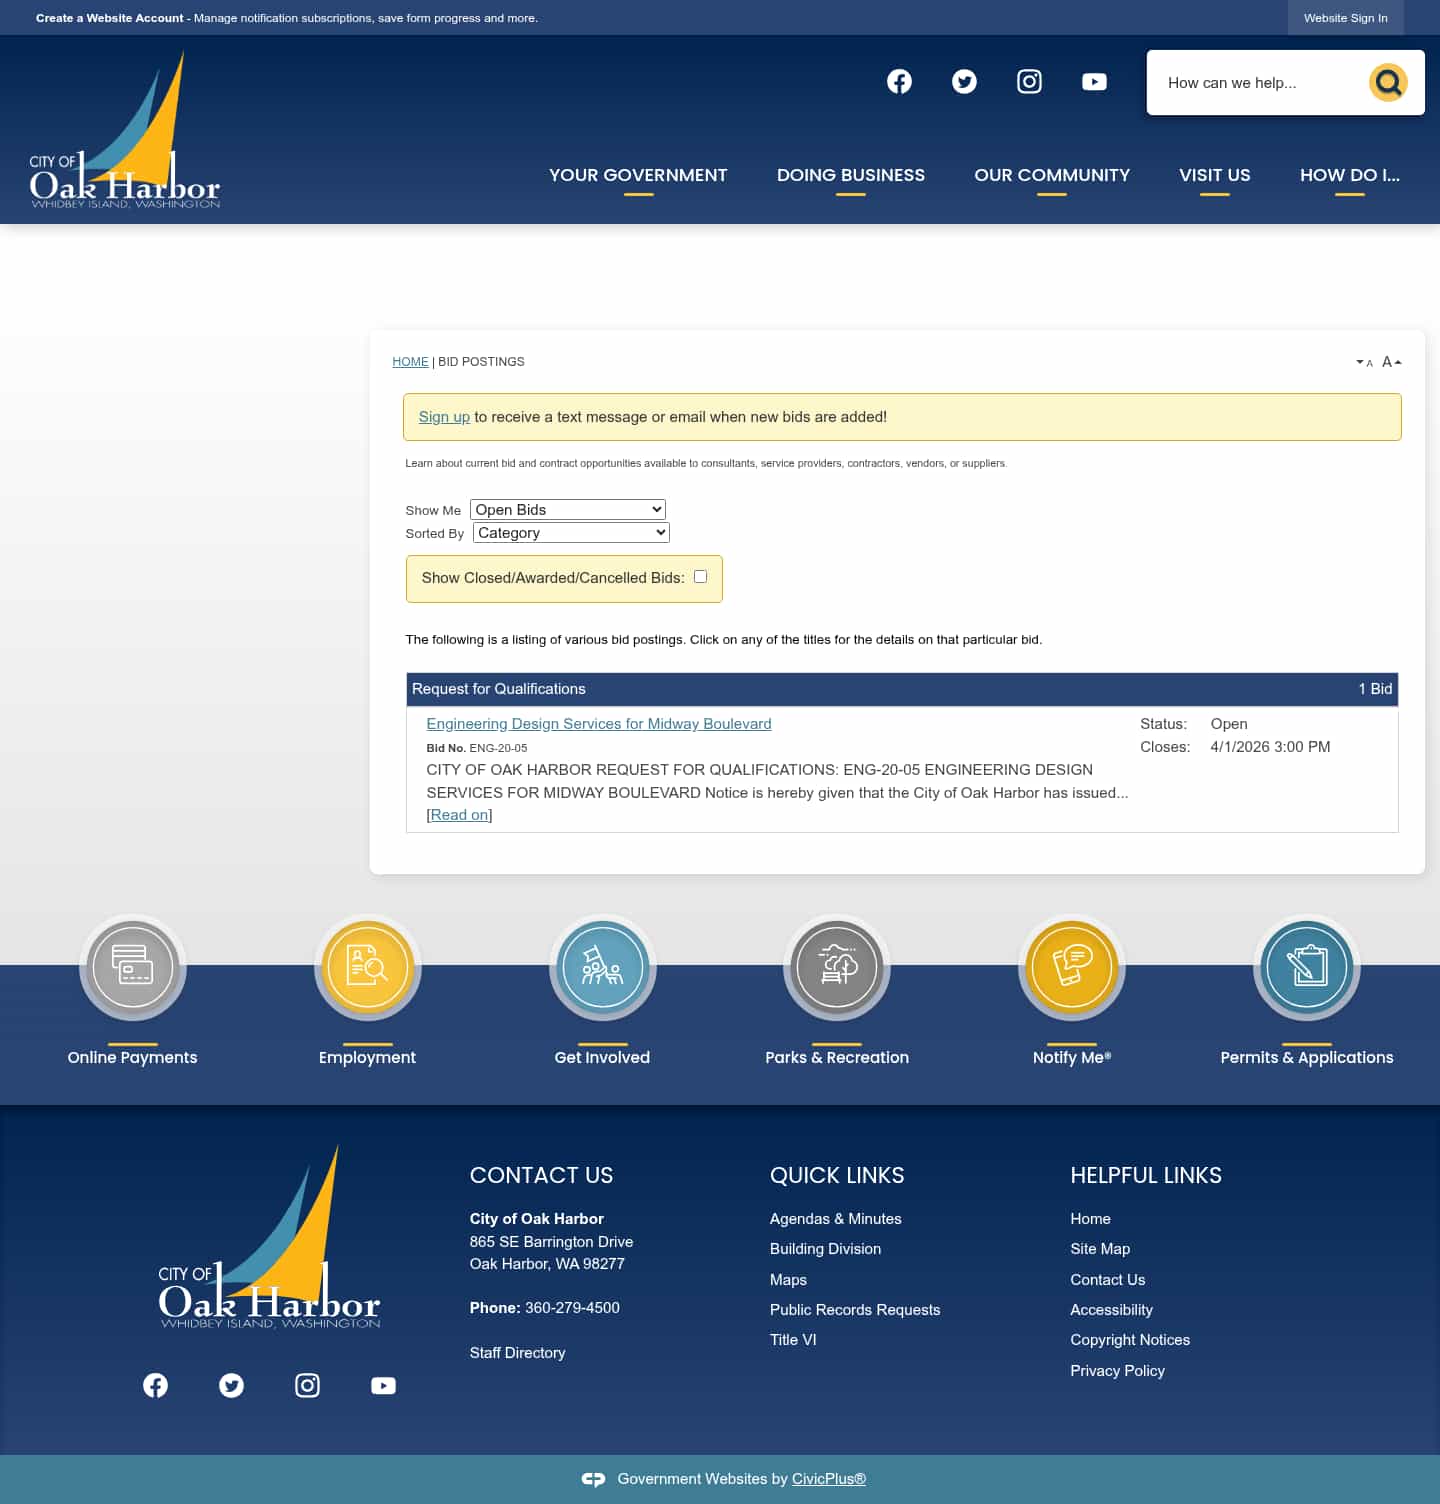The image size is (1440, 1504).
Task: Open Facebook from the header social icons
Action: 898,81
